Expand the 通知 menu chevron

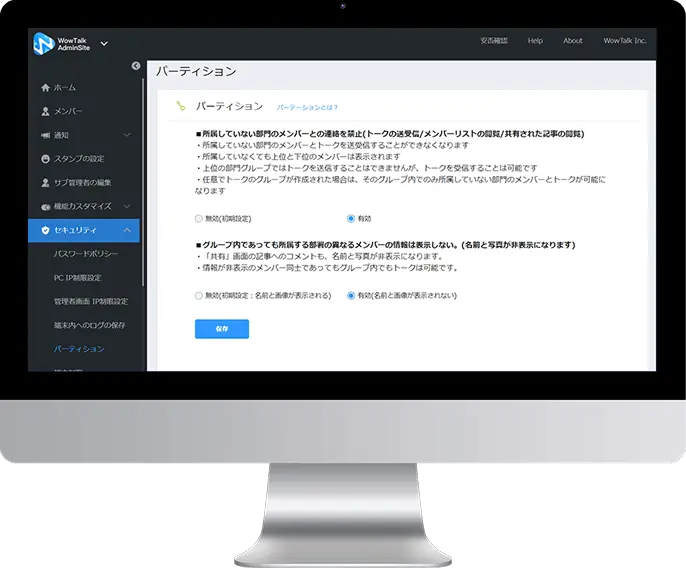(127, 135)
